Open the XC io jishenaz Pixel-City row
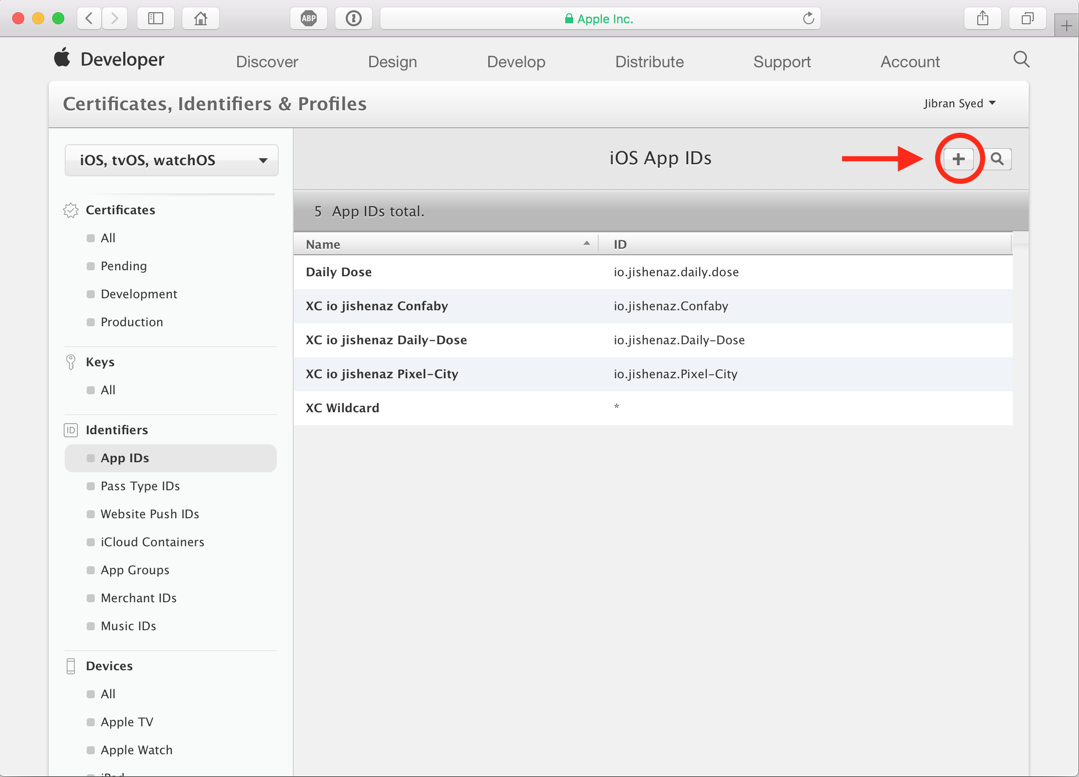The height and width of the screenshot is (777, 1079). tap(653, 374)
